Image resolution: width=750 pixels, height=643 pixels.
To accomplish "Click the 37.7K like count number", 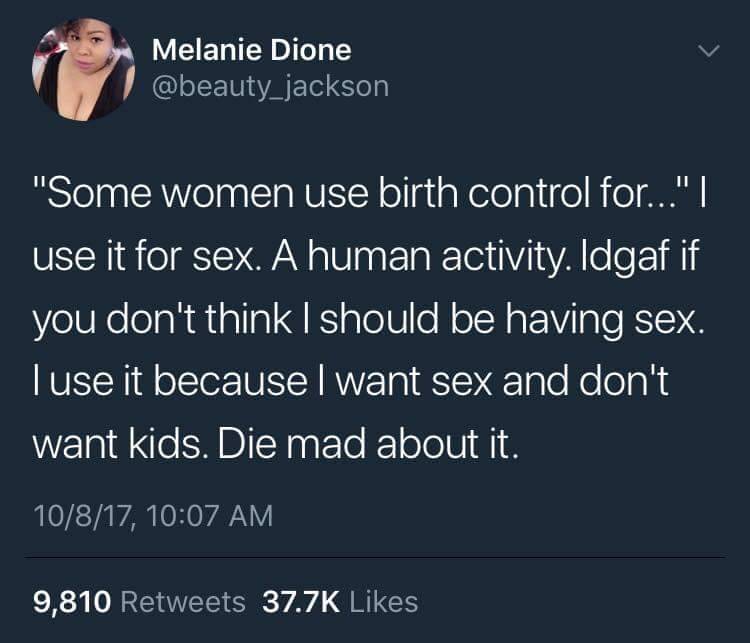I will tap(301, 601).
